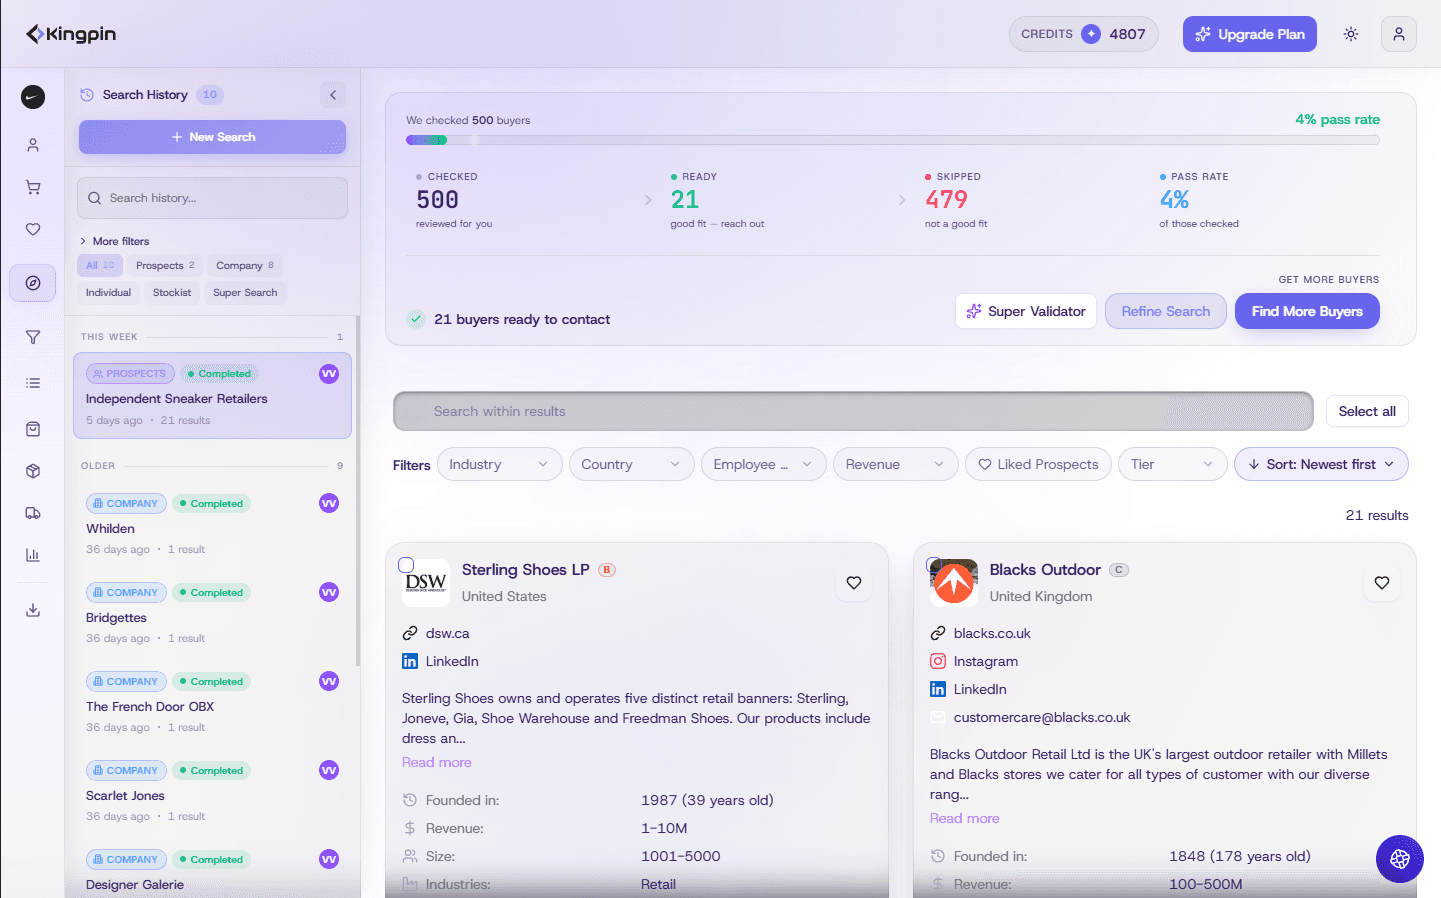
Task: Tick the Sterling Shoes LP card checkbox
Action: point(406,565)
